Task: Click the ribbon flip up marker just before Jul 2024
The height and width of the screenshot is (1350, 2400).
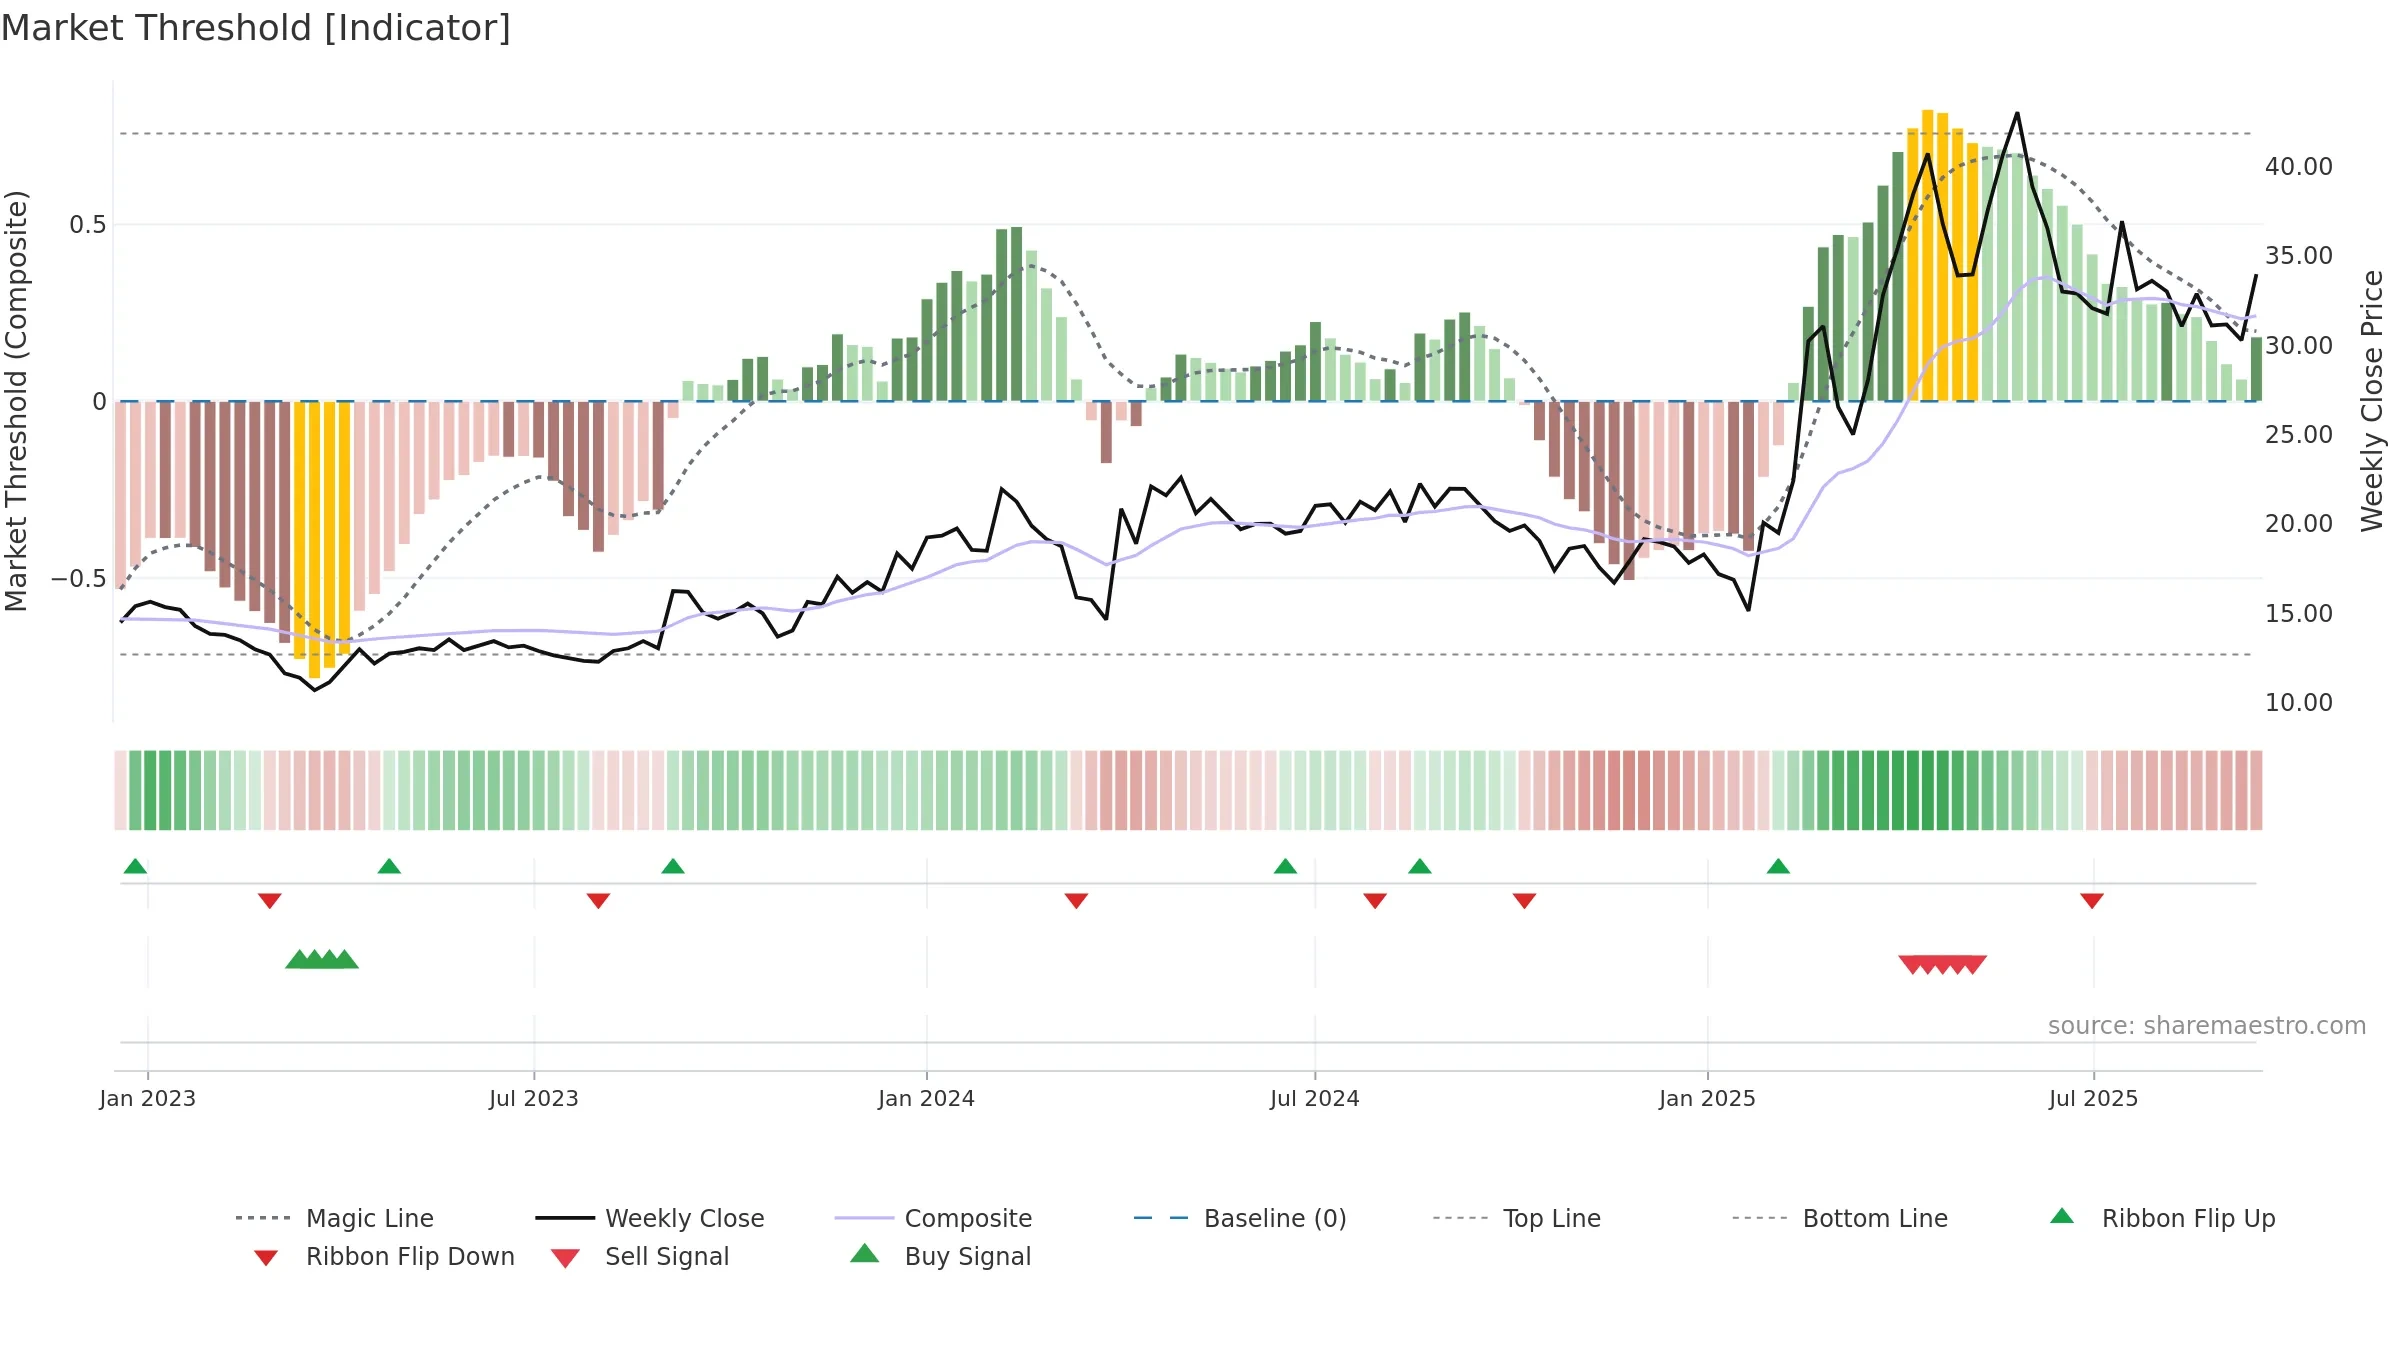Action: [x=1285, y=866]
